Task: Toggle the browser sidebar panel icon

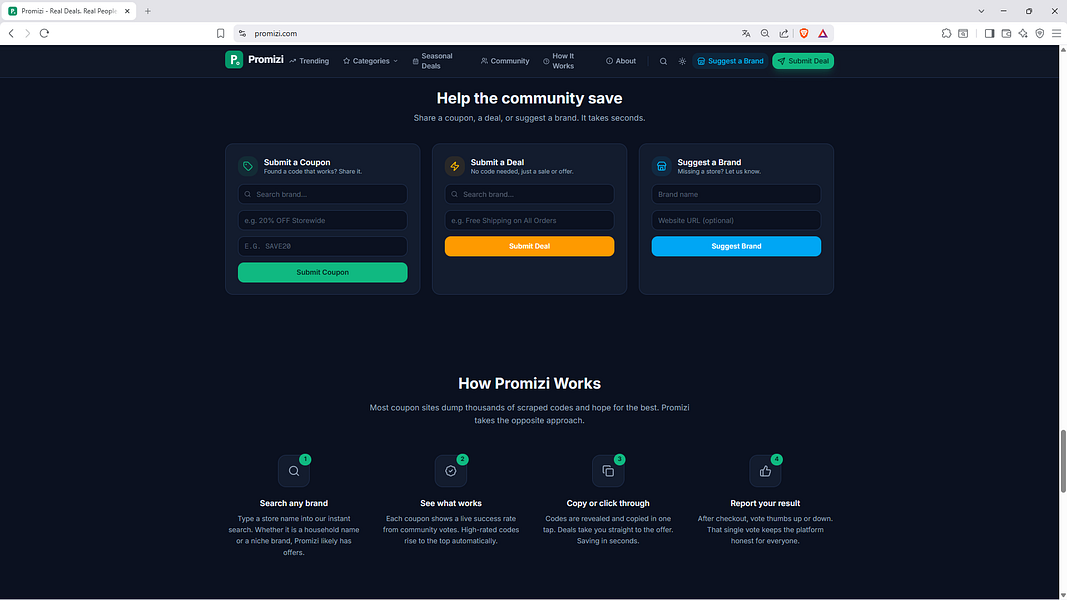Action: coord(989,33)
